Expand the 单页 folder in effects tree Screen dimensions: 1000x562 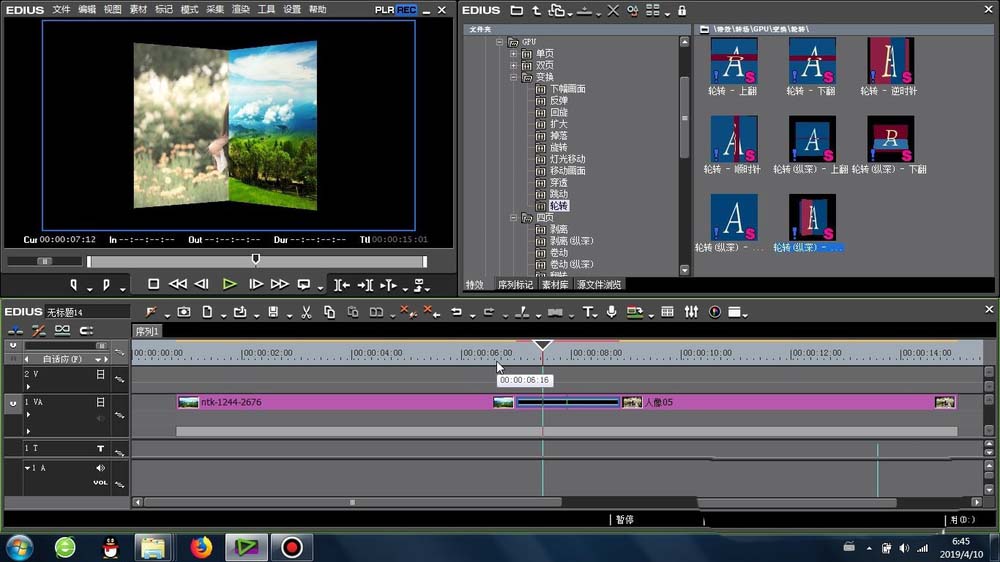coord(514,54)
